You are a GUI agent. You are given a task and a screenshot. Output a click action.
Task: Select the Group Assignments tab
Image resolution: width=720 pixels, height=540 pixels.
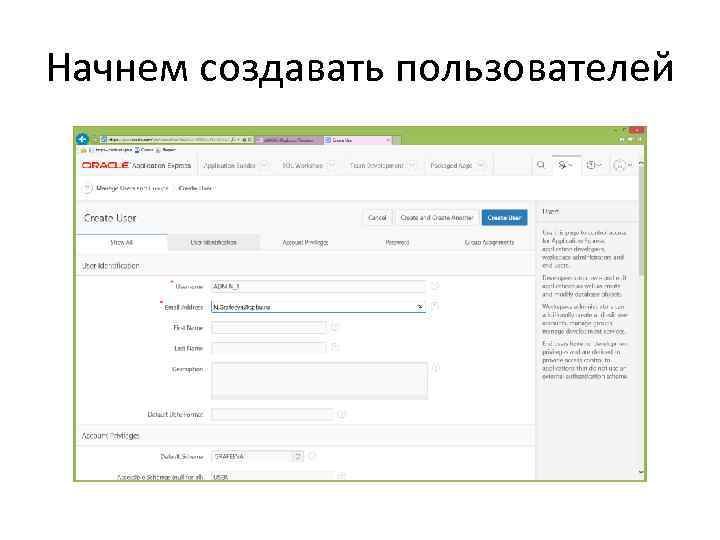point(489,242)
